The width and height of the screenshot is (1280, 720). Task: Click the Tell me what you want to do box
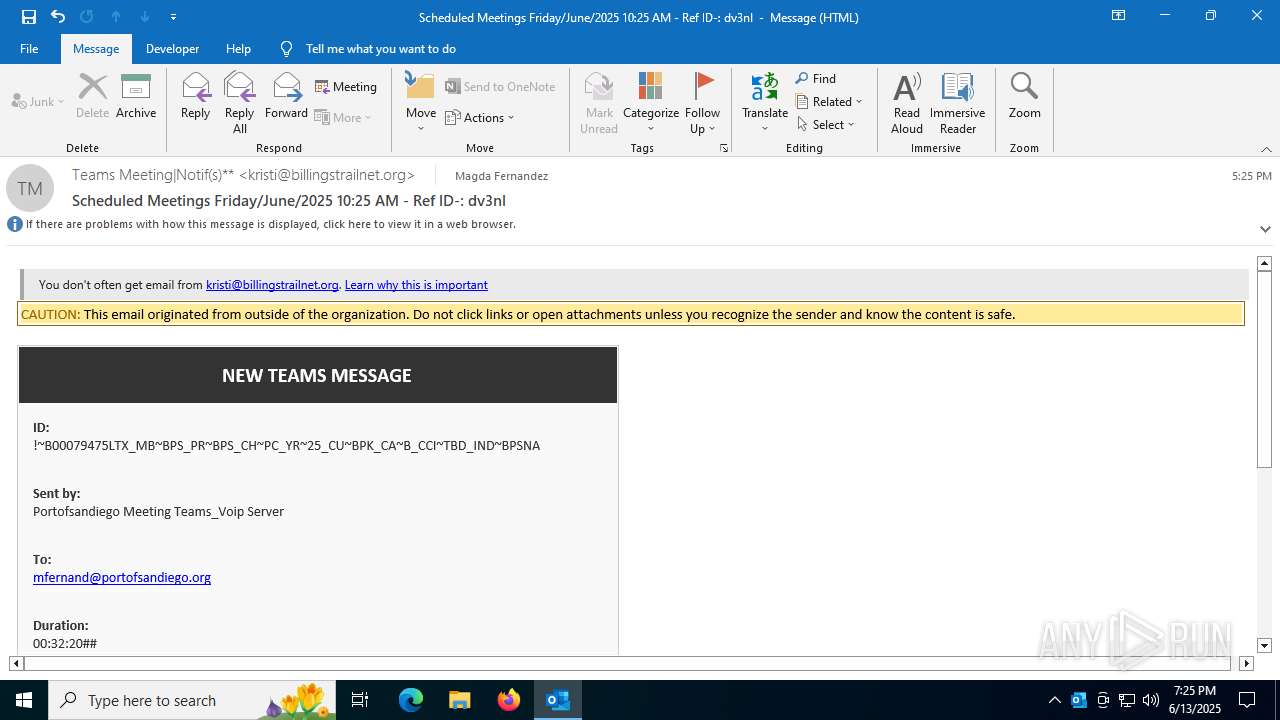(x=380, y=49)
